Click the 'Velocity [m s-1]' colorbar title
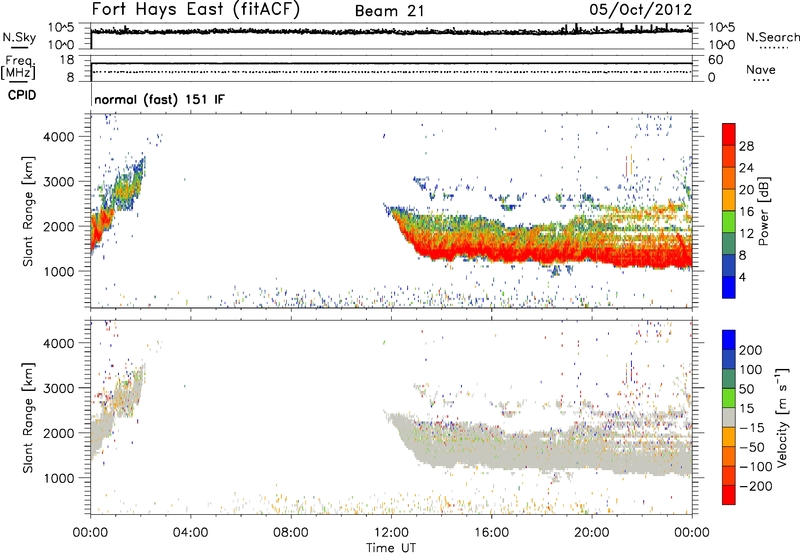 [782, 417]
